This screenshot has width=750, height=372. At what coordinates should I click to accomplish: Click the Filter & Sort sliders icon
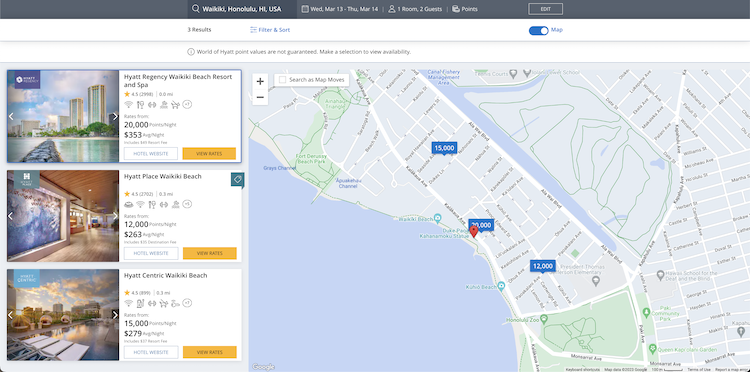[254, 30]
